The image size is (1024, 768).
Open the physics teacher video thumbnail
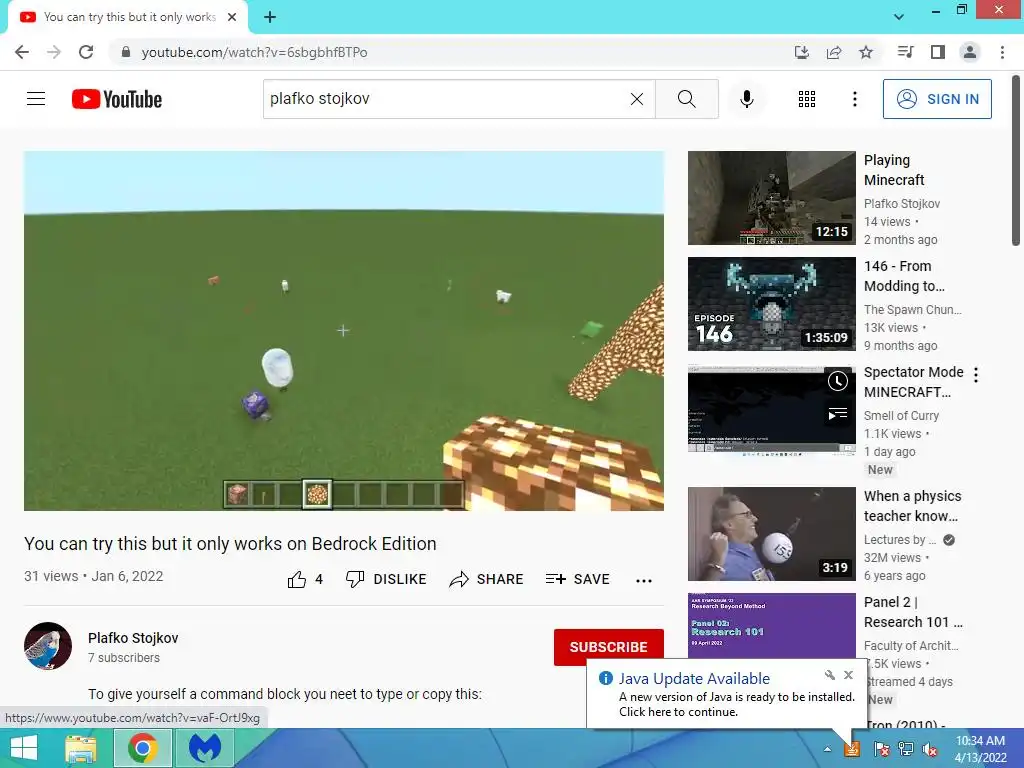pos(771,534)
